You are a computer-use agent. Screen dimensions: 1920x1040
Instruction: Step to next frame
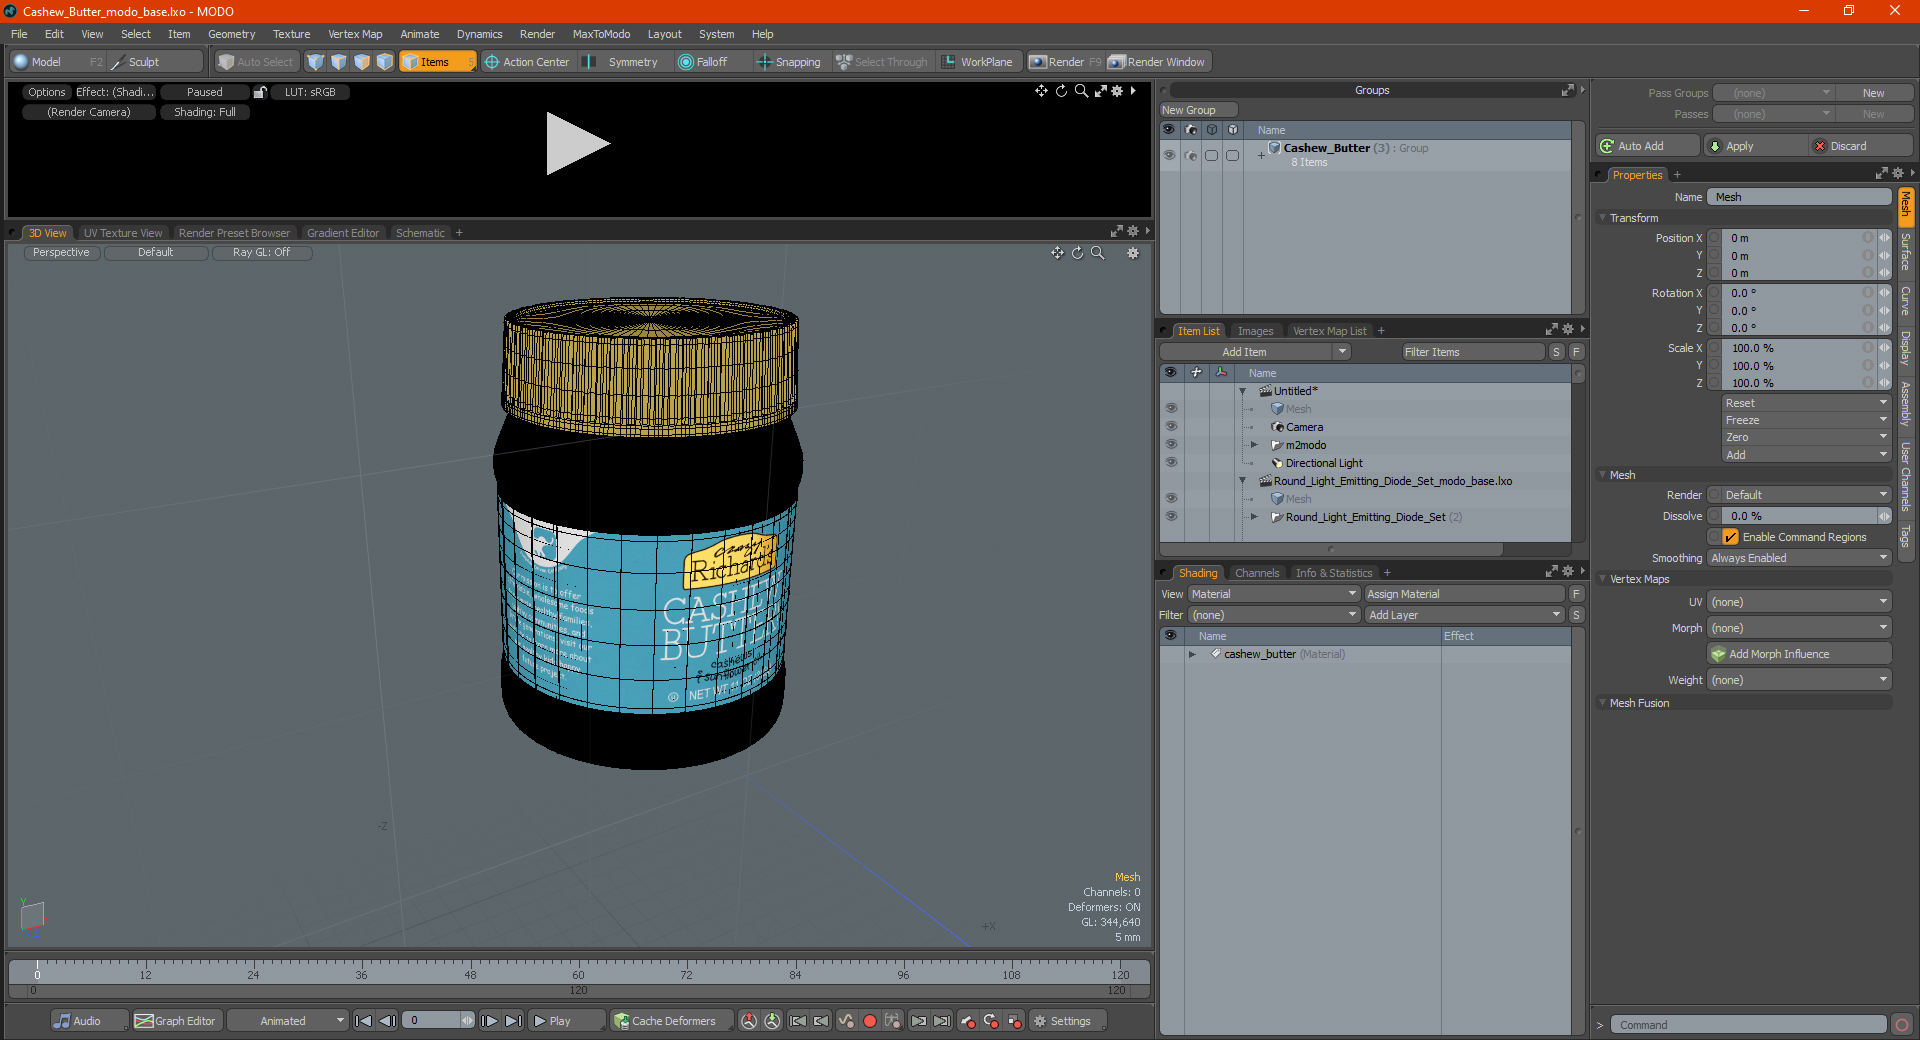pos(489,1021)
